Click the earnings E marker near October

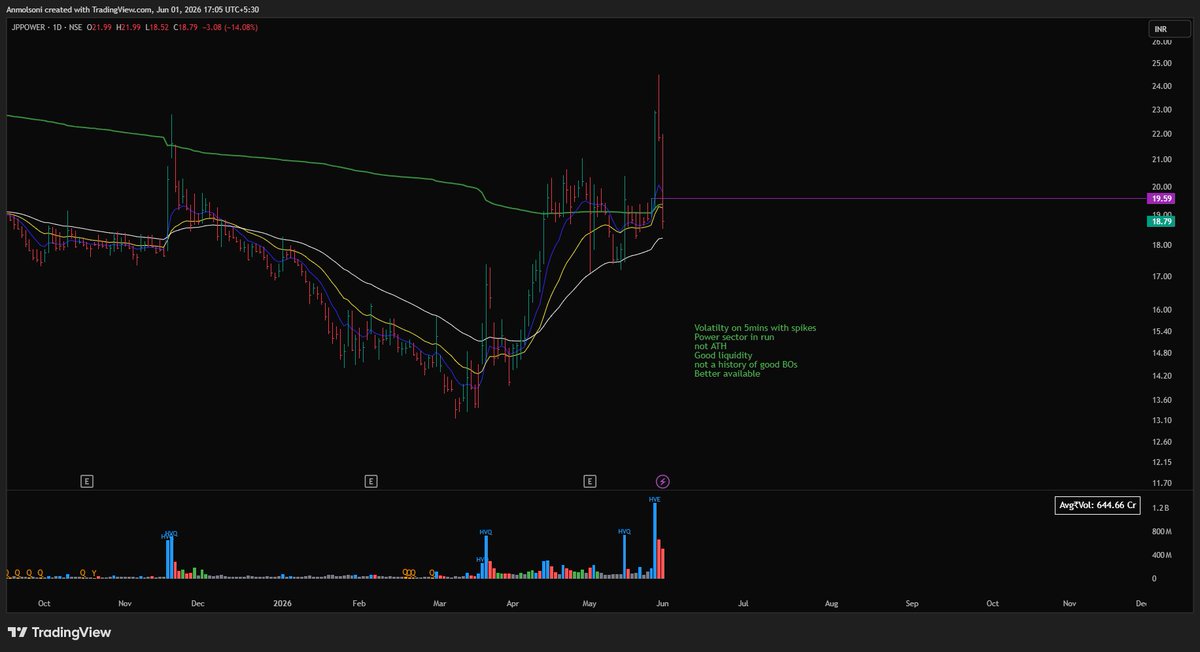click(87, 481)
